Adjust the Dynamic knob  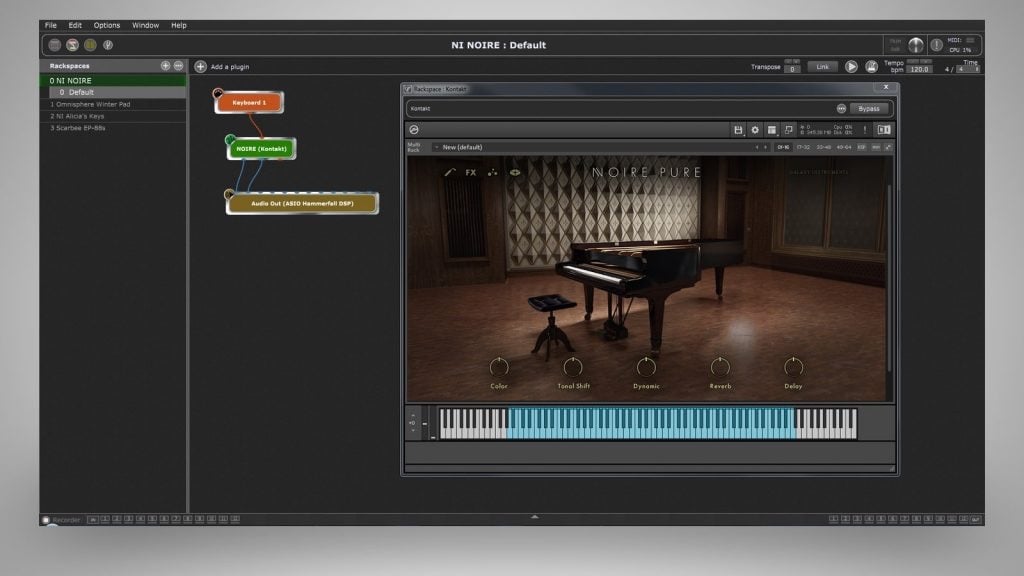click(646, 367)
